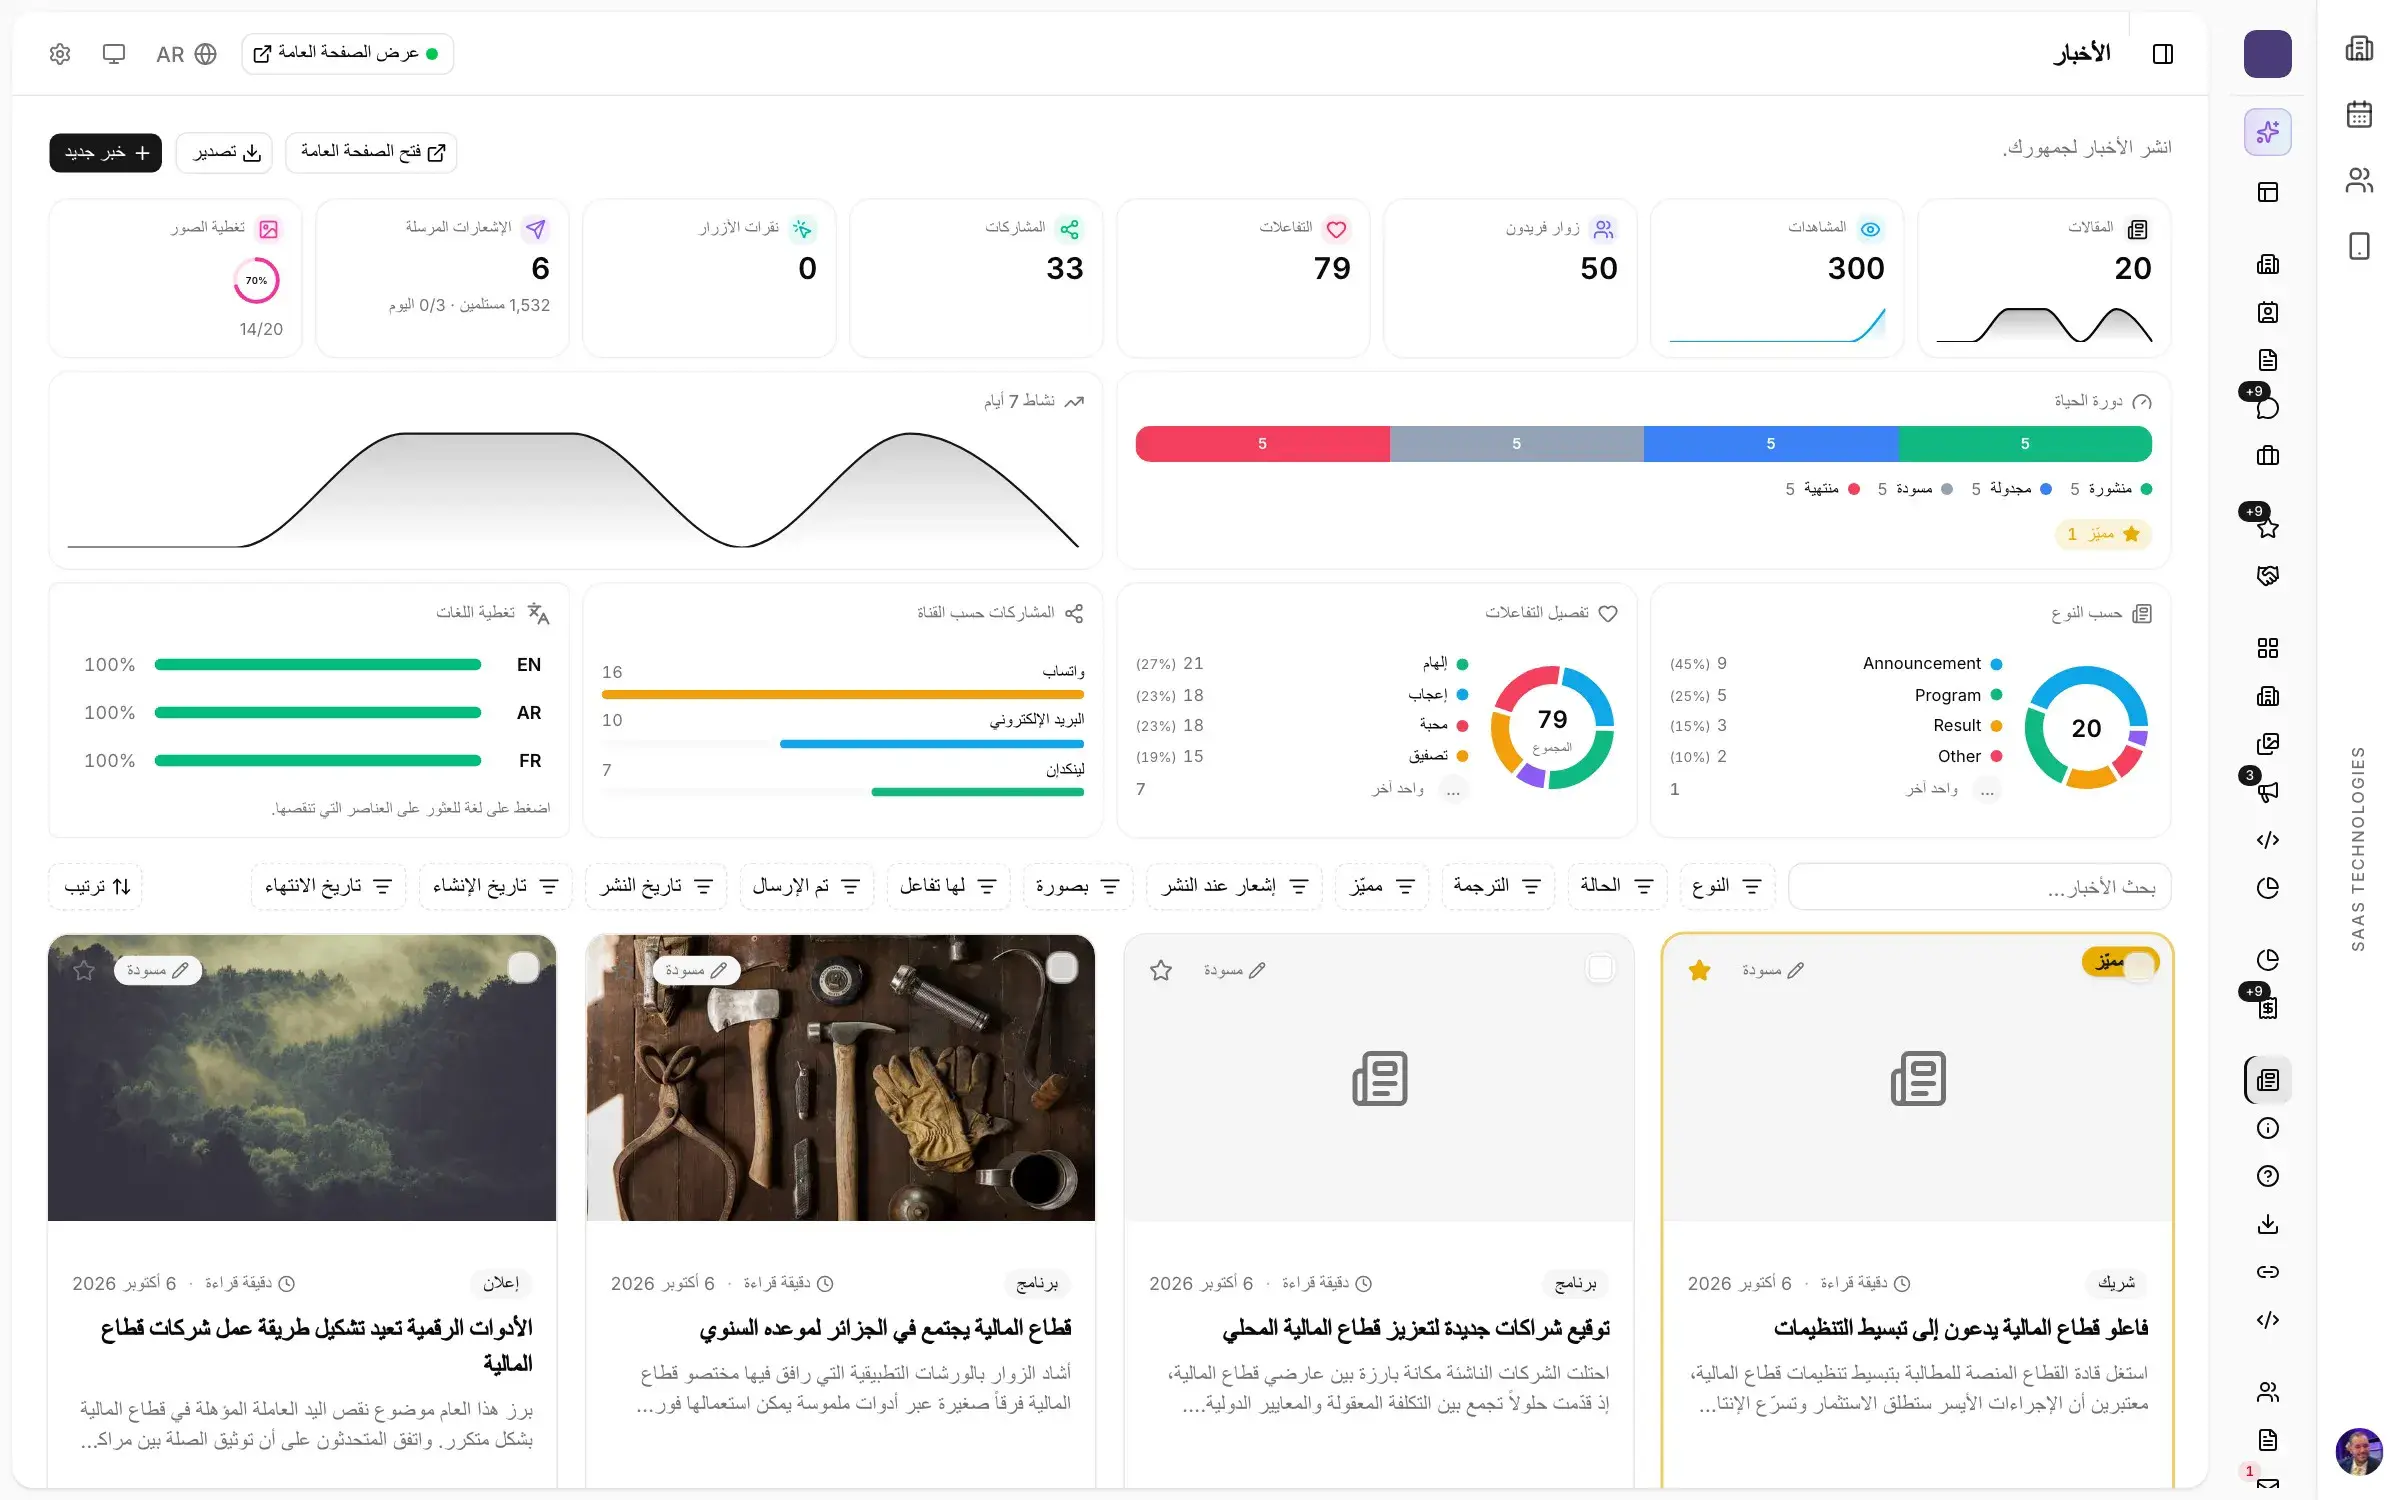Click the monitor display icon in header
Image resolution: width=2400 pixels, height=1500 pixels.
tap(114, 54)
